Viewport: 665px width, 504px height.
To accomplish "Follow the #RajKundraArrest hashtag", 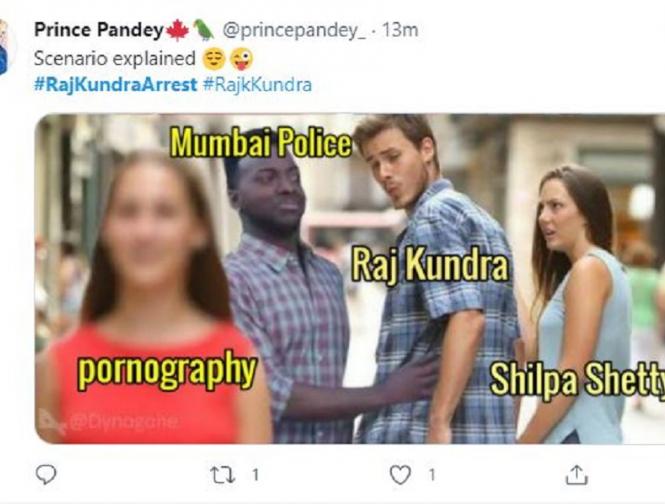I will pos(115,84).
